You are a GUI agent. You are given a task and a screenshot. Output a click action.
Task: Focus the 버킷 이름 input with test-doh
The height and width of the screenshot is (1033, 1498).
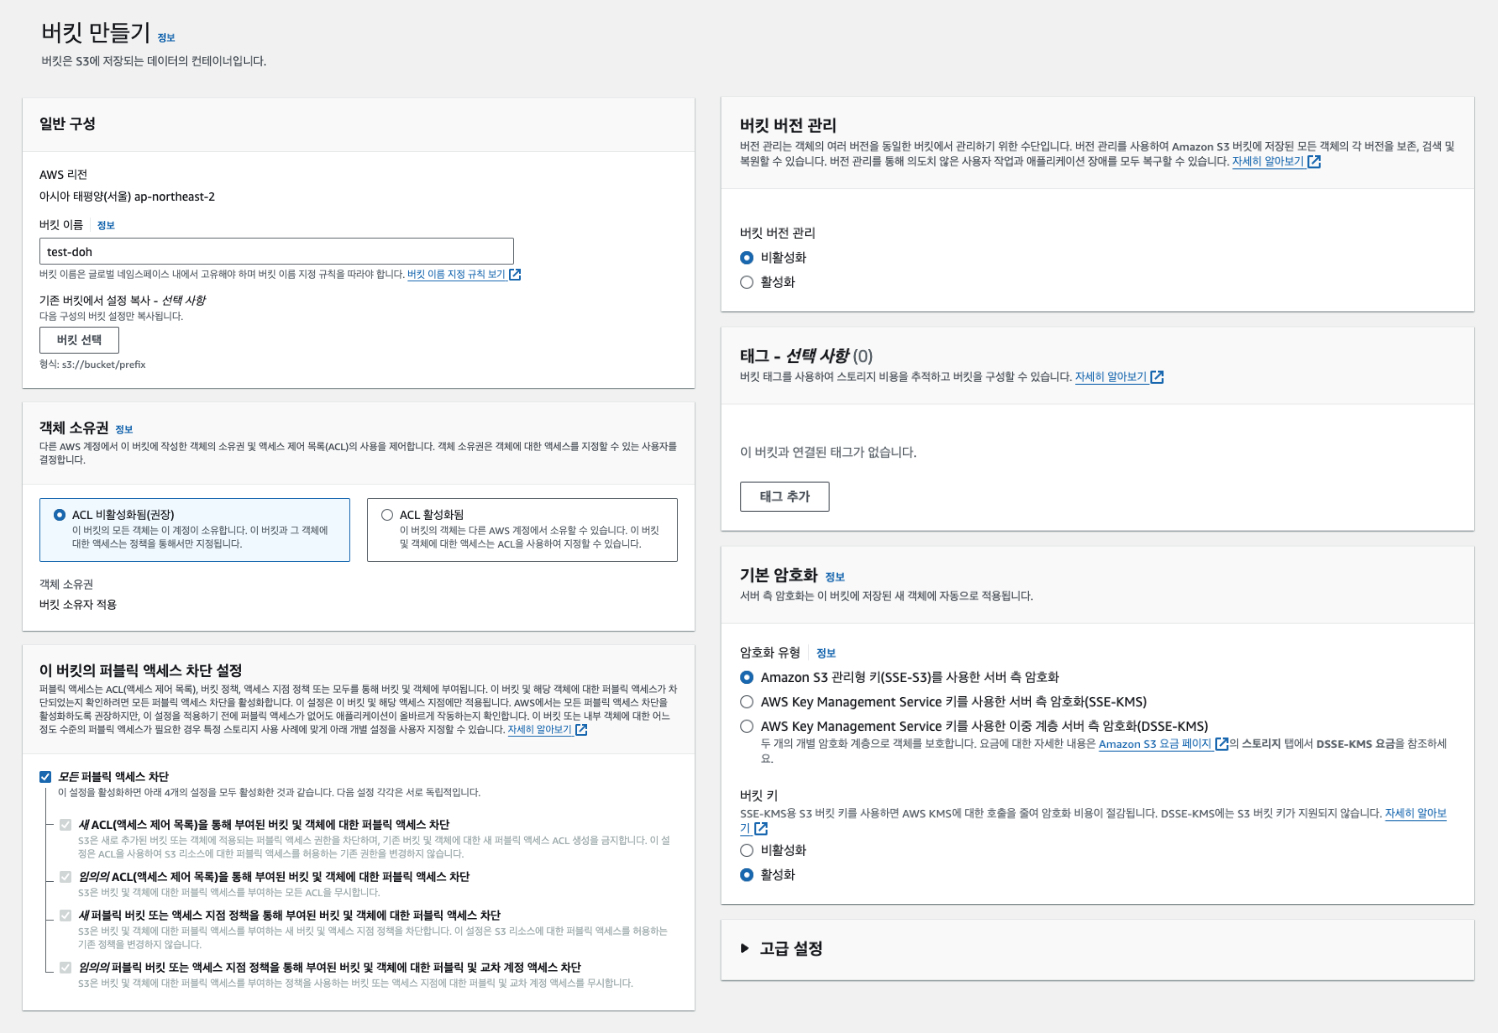(276, 251)
